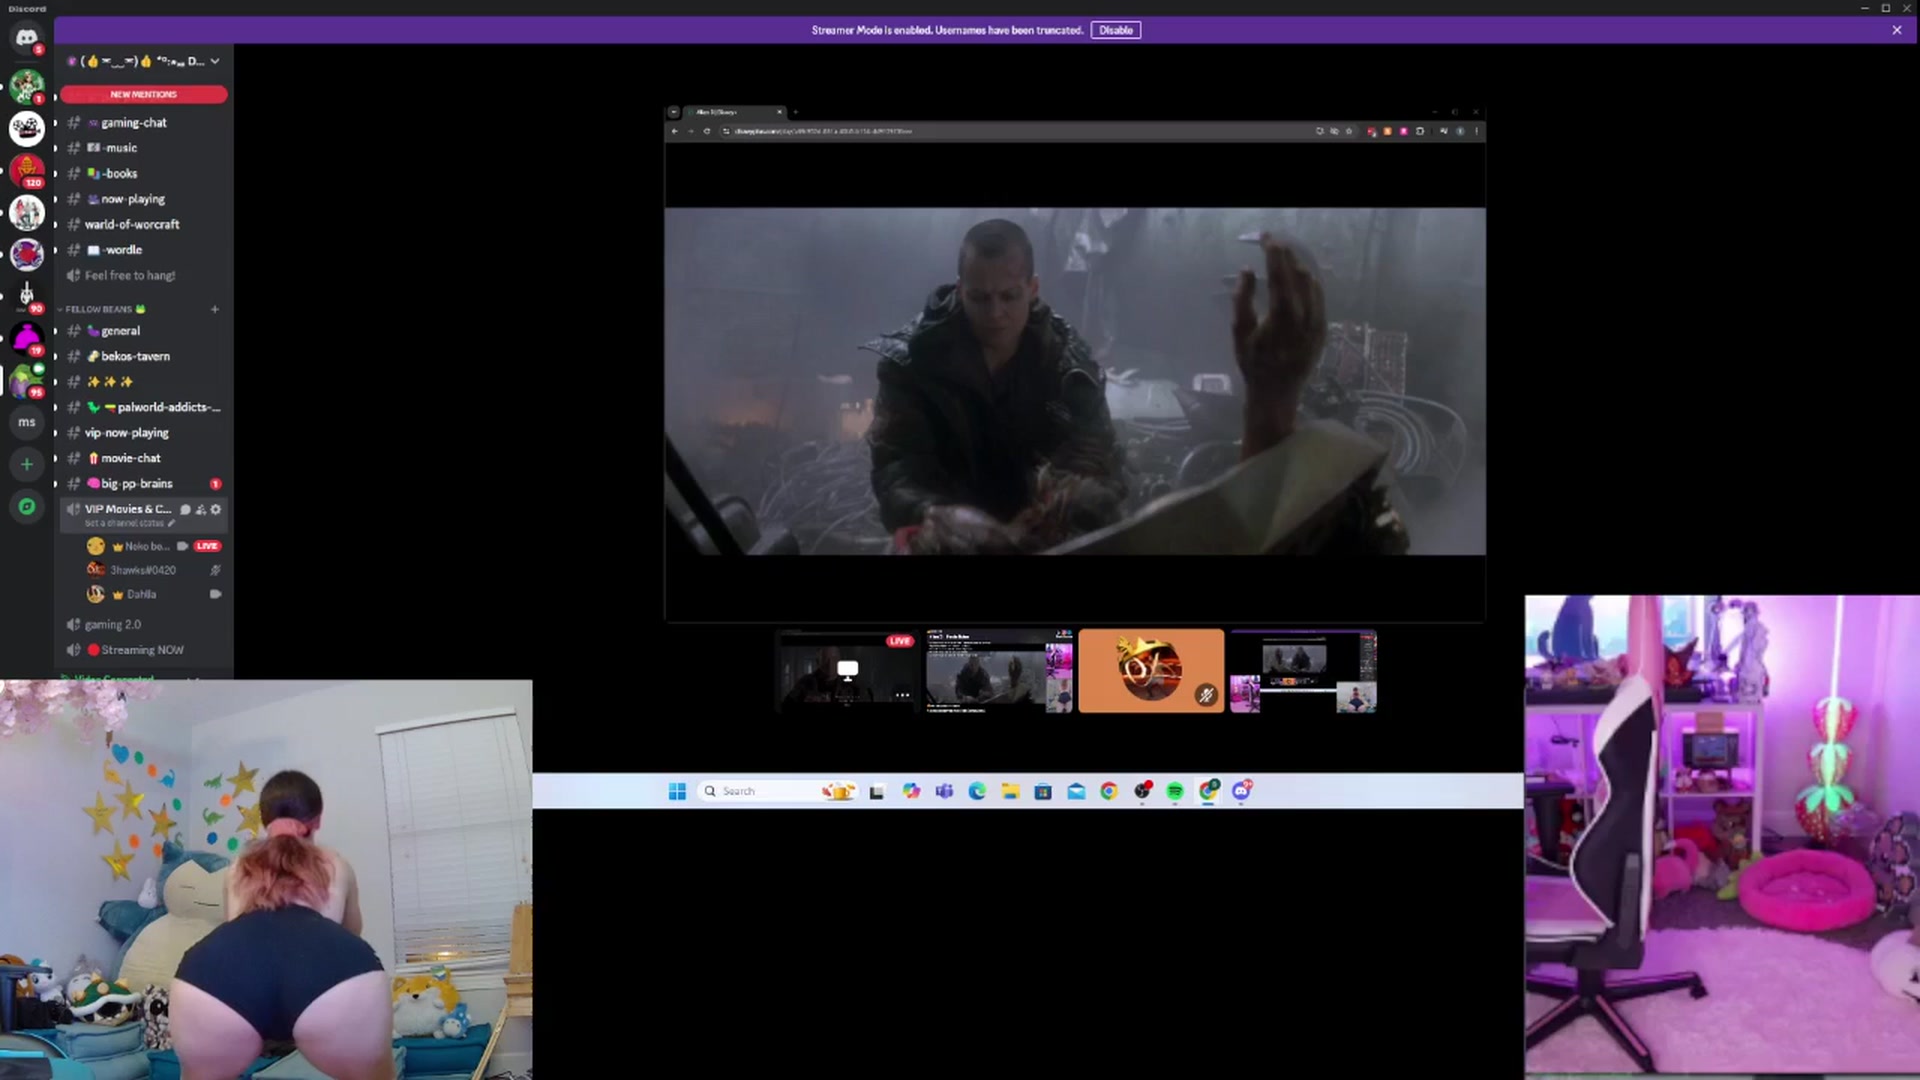Open the palworld-addicts channel

144,407
